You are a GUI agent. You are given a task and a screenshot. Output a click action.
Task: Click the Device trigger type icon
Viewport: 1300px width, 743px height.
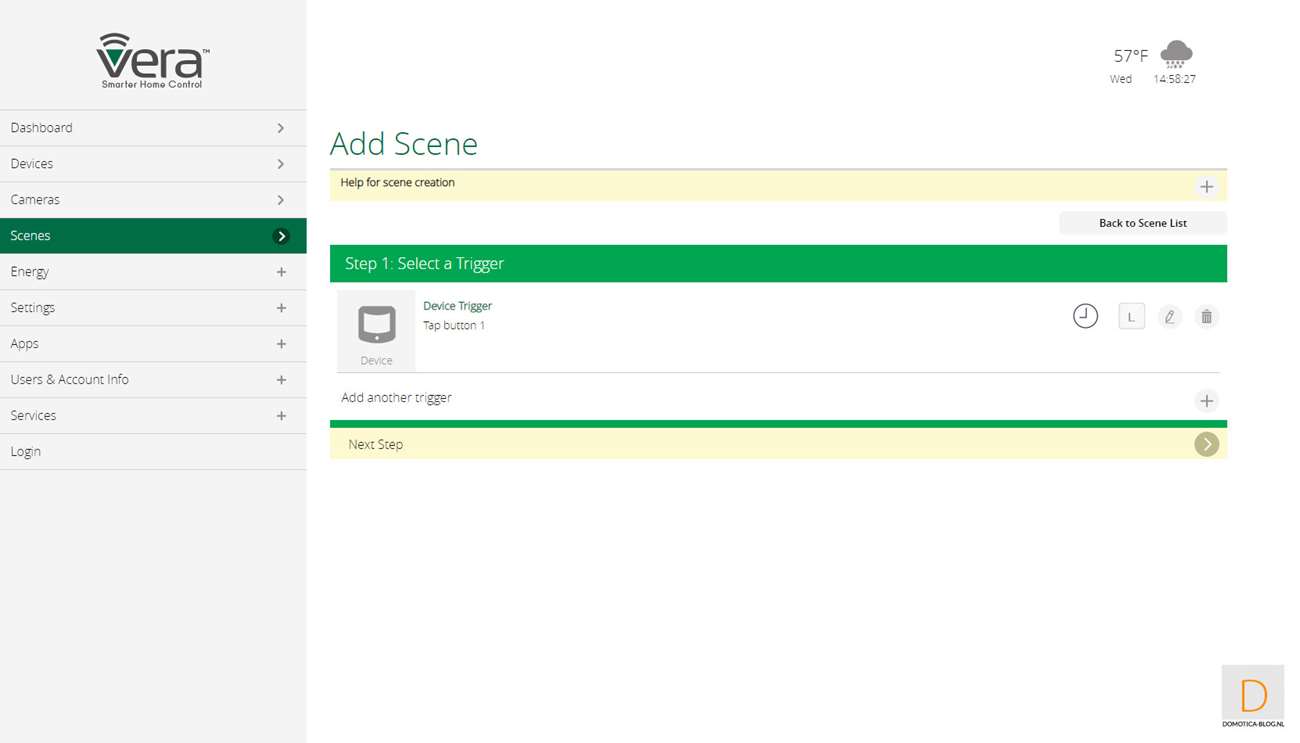(376, 326)
